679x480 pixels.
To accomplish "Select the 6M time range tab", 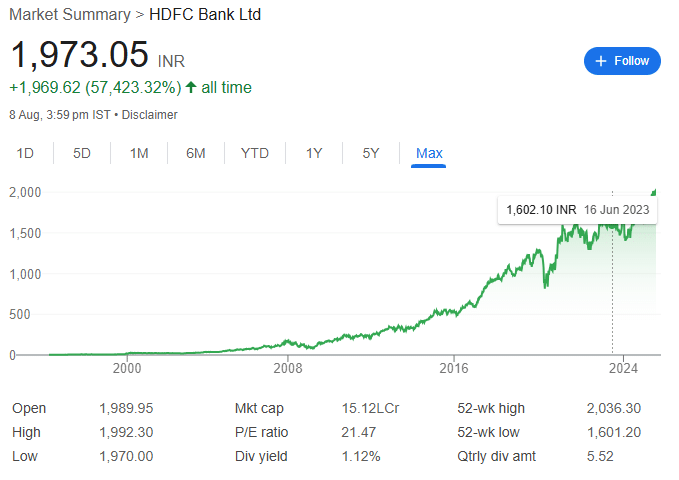I will click(x=196, y=153).
